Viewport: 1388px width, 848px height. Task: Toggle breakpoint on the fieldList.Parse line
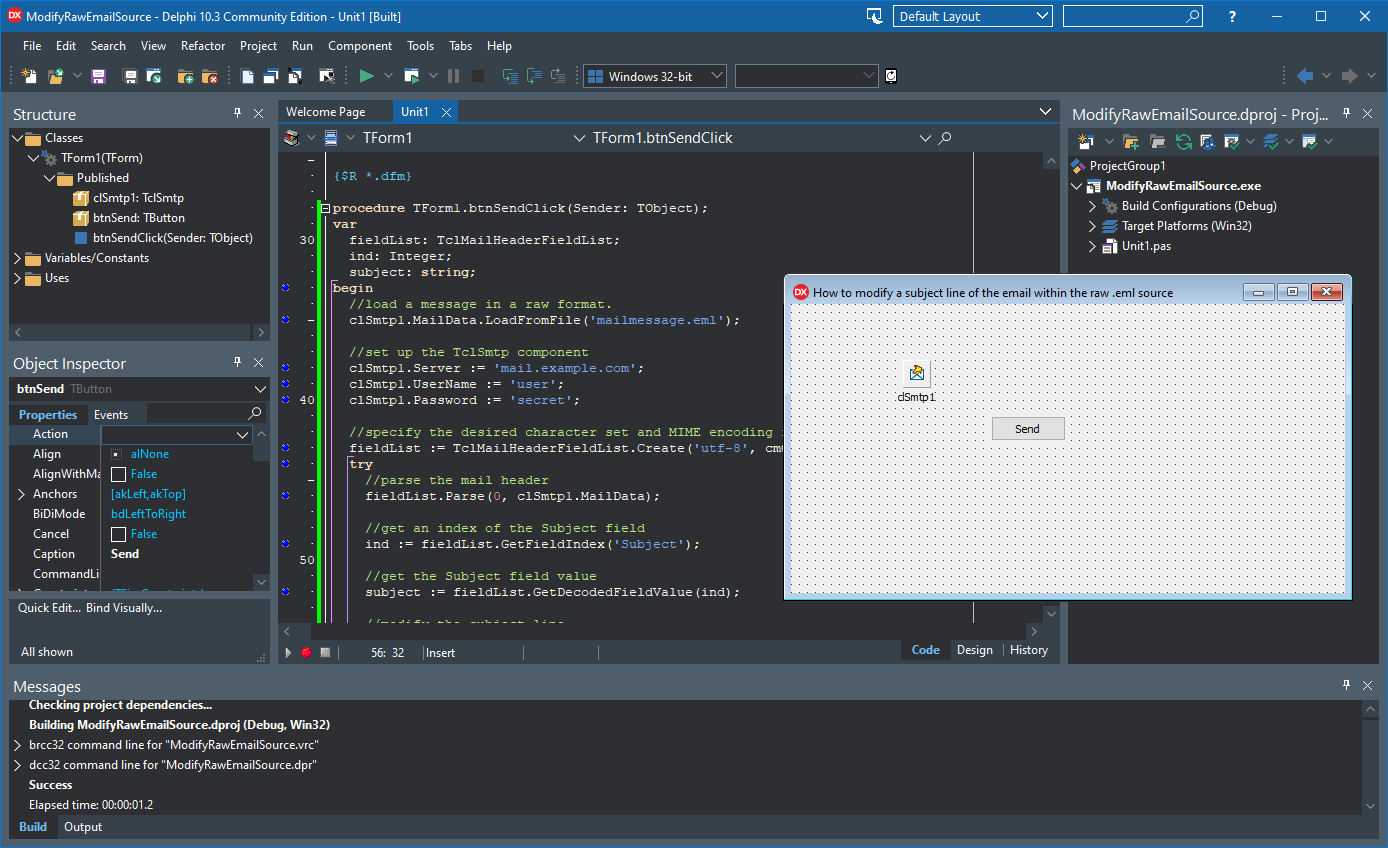[x=286, y=496]
